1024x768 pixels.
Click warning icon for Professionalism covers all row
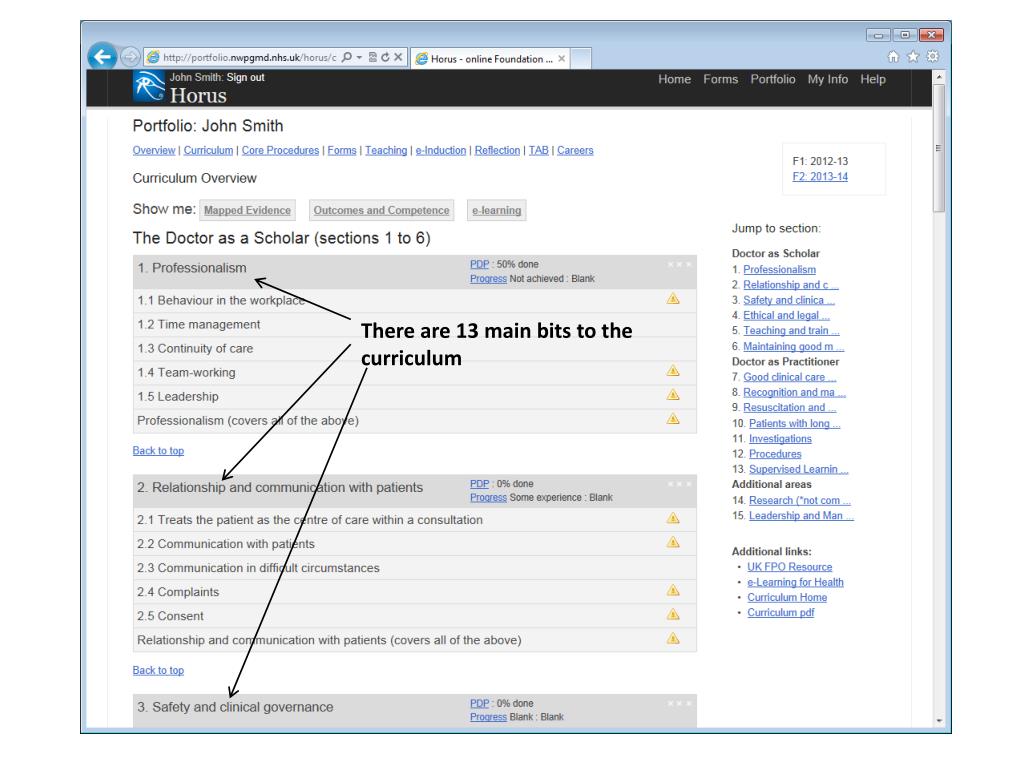673,419
